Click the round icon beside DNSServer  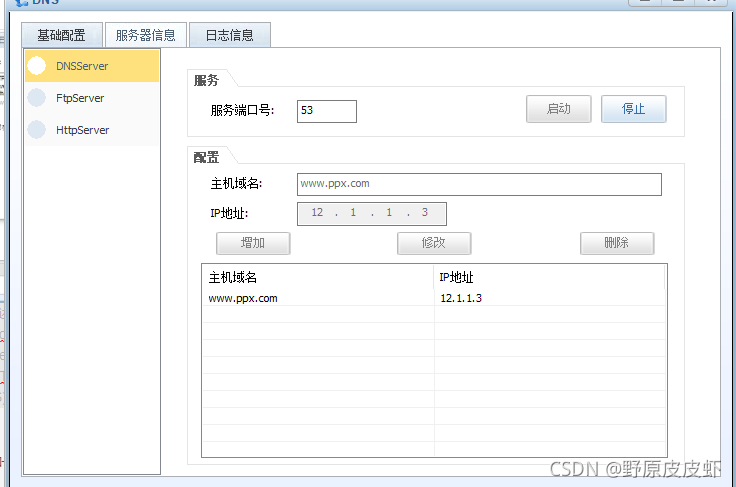point(37,66)
